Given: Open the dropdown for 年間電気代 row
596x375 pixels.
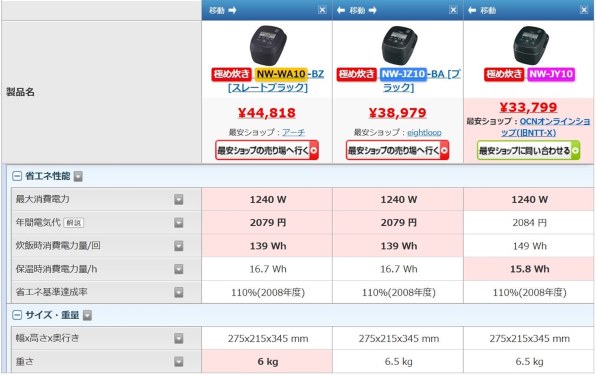Looking at the screenshot, I should click(x=179, y=223).
